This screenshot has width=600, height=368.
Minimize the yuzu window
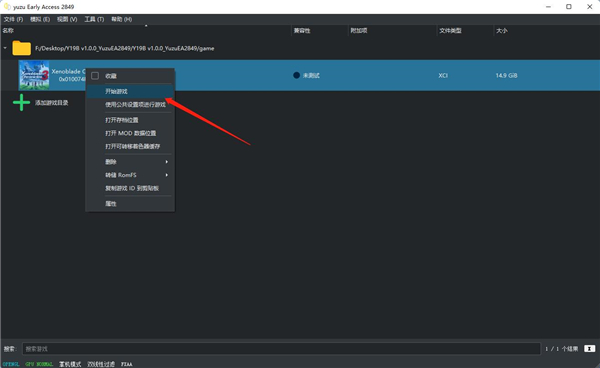click(x=548, y=7)
